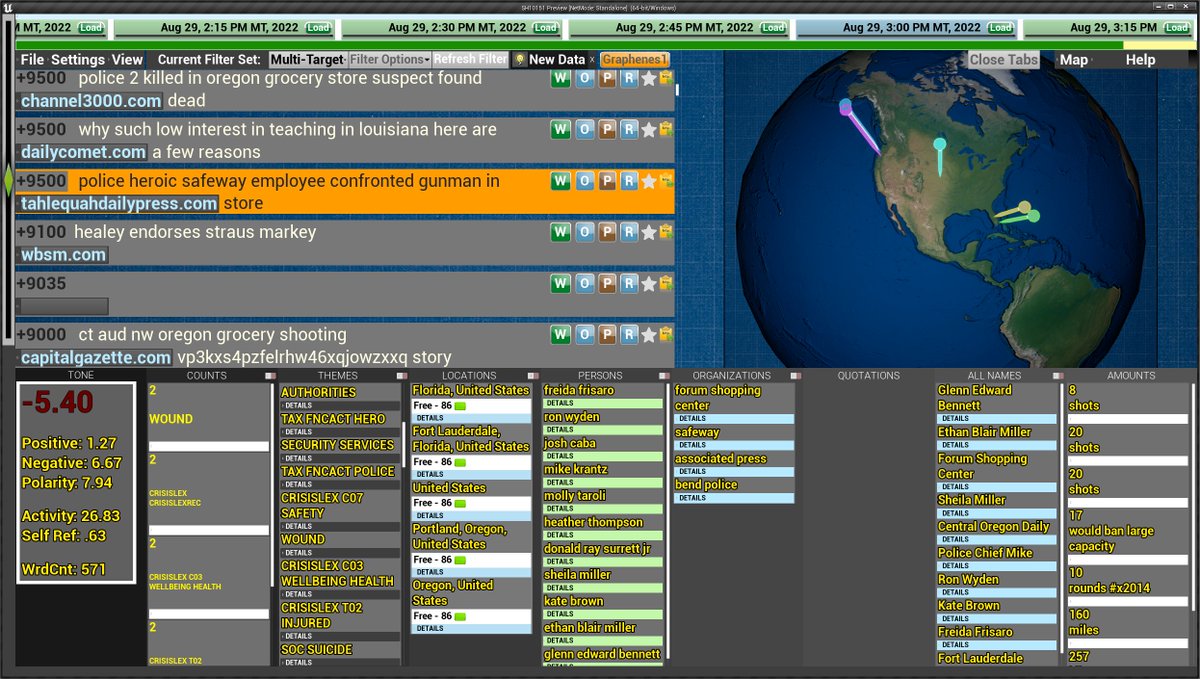
Task: Click the O icon on the dailycomet.com row
Action: coord(584,129)
